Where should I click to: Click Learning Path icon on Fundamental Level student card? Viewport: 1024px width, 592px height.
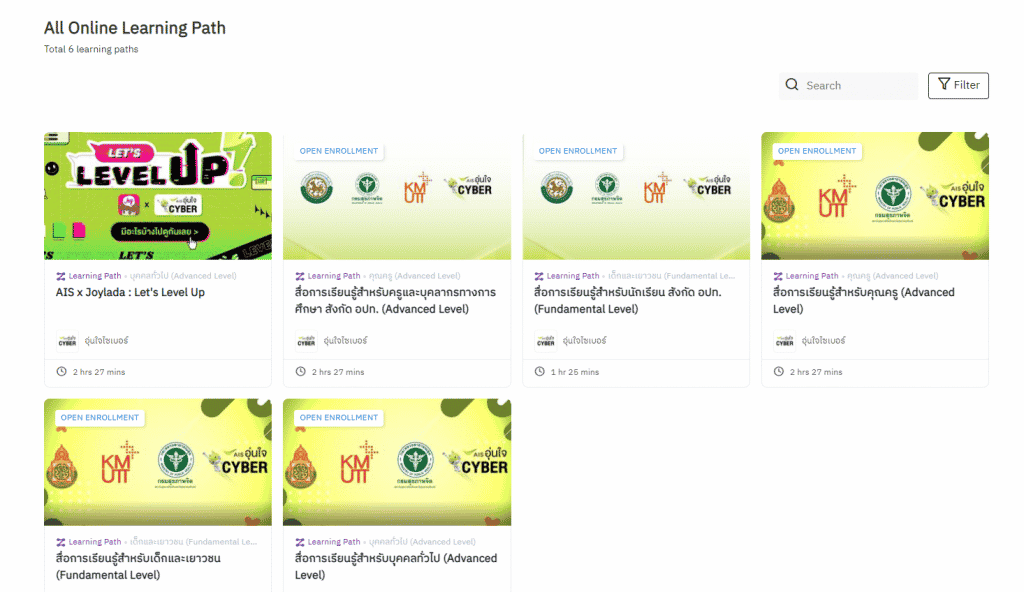[x=538, y=276]
